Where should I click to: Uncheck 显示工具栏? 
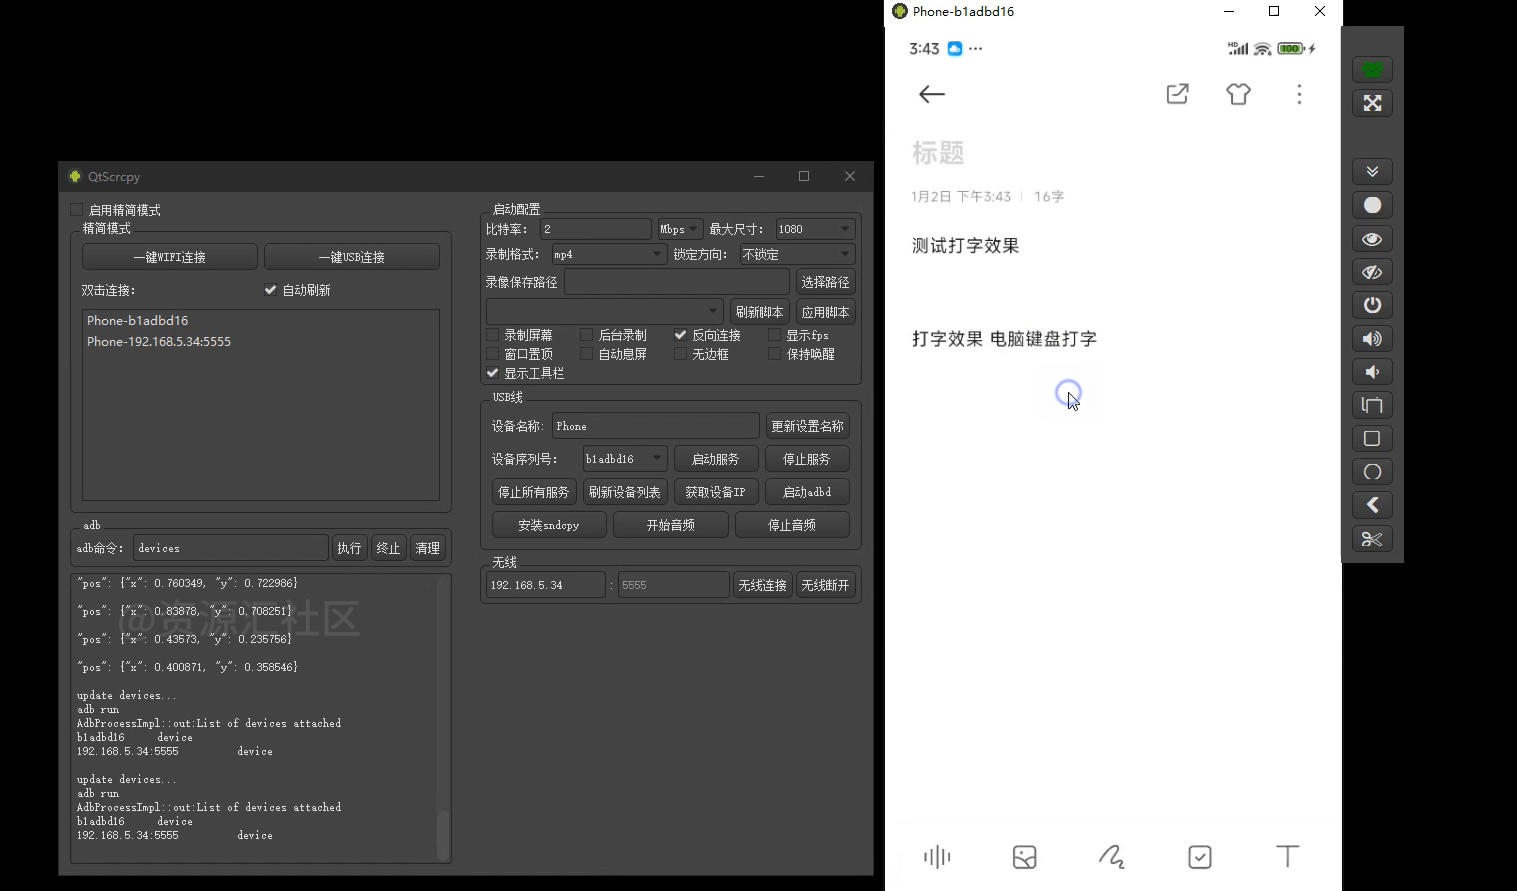(x=492, y=372)
